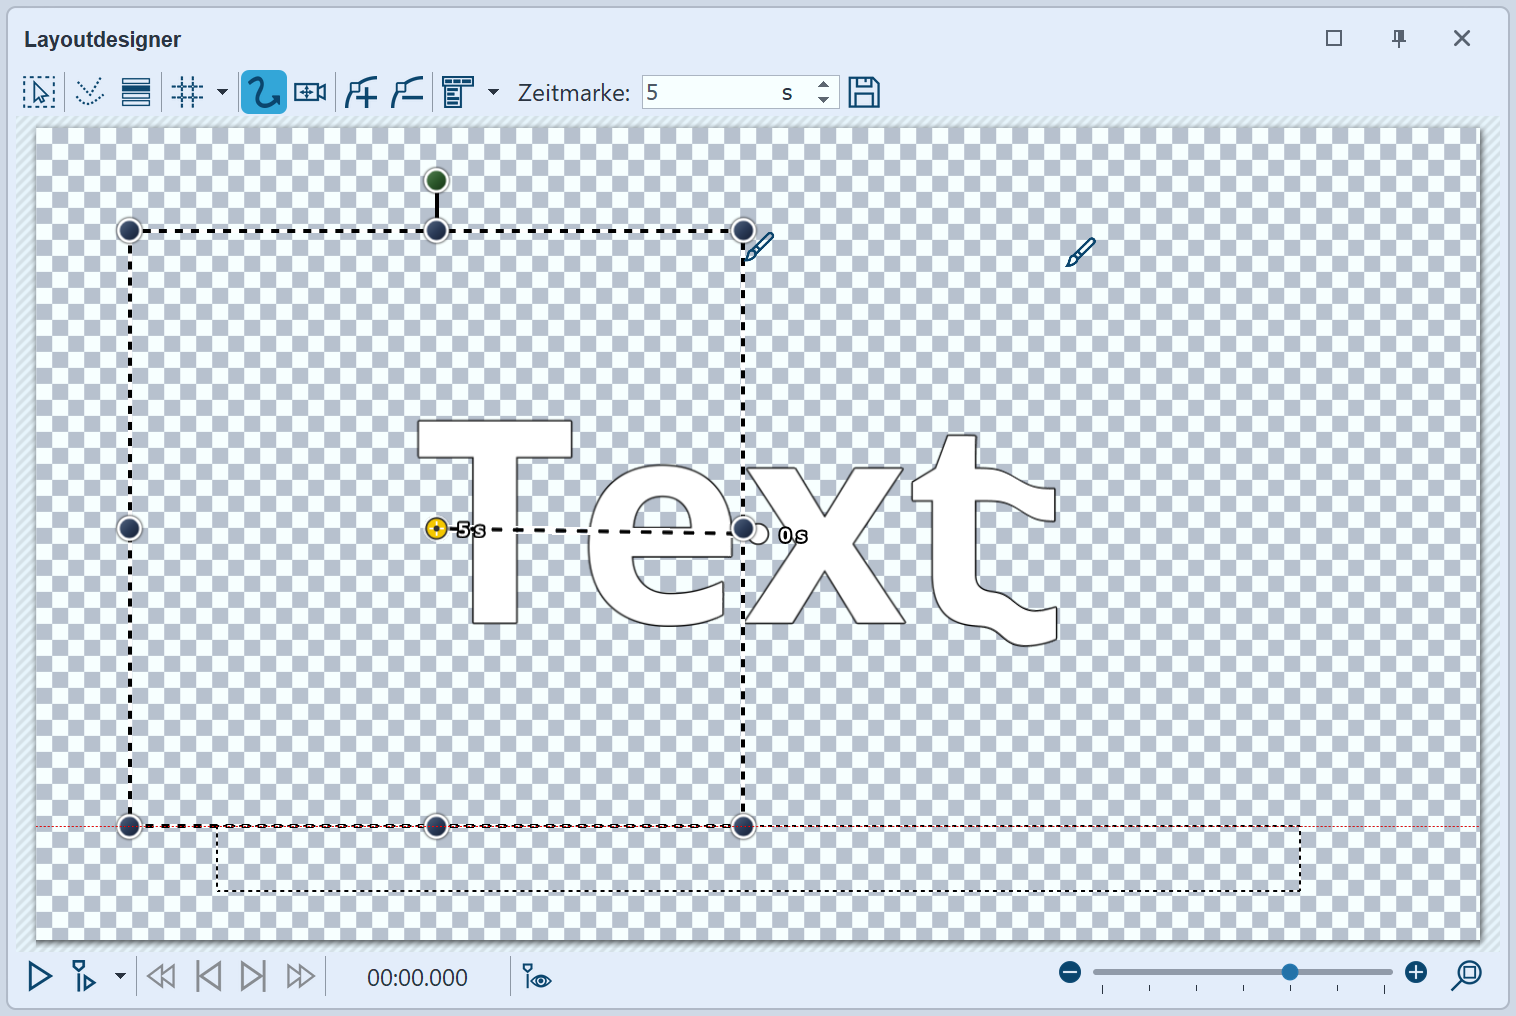Open the grid options dropdown arrow

pyautogui.click(x=222, y=93)
